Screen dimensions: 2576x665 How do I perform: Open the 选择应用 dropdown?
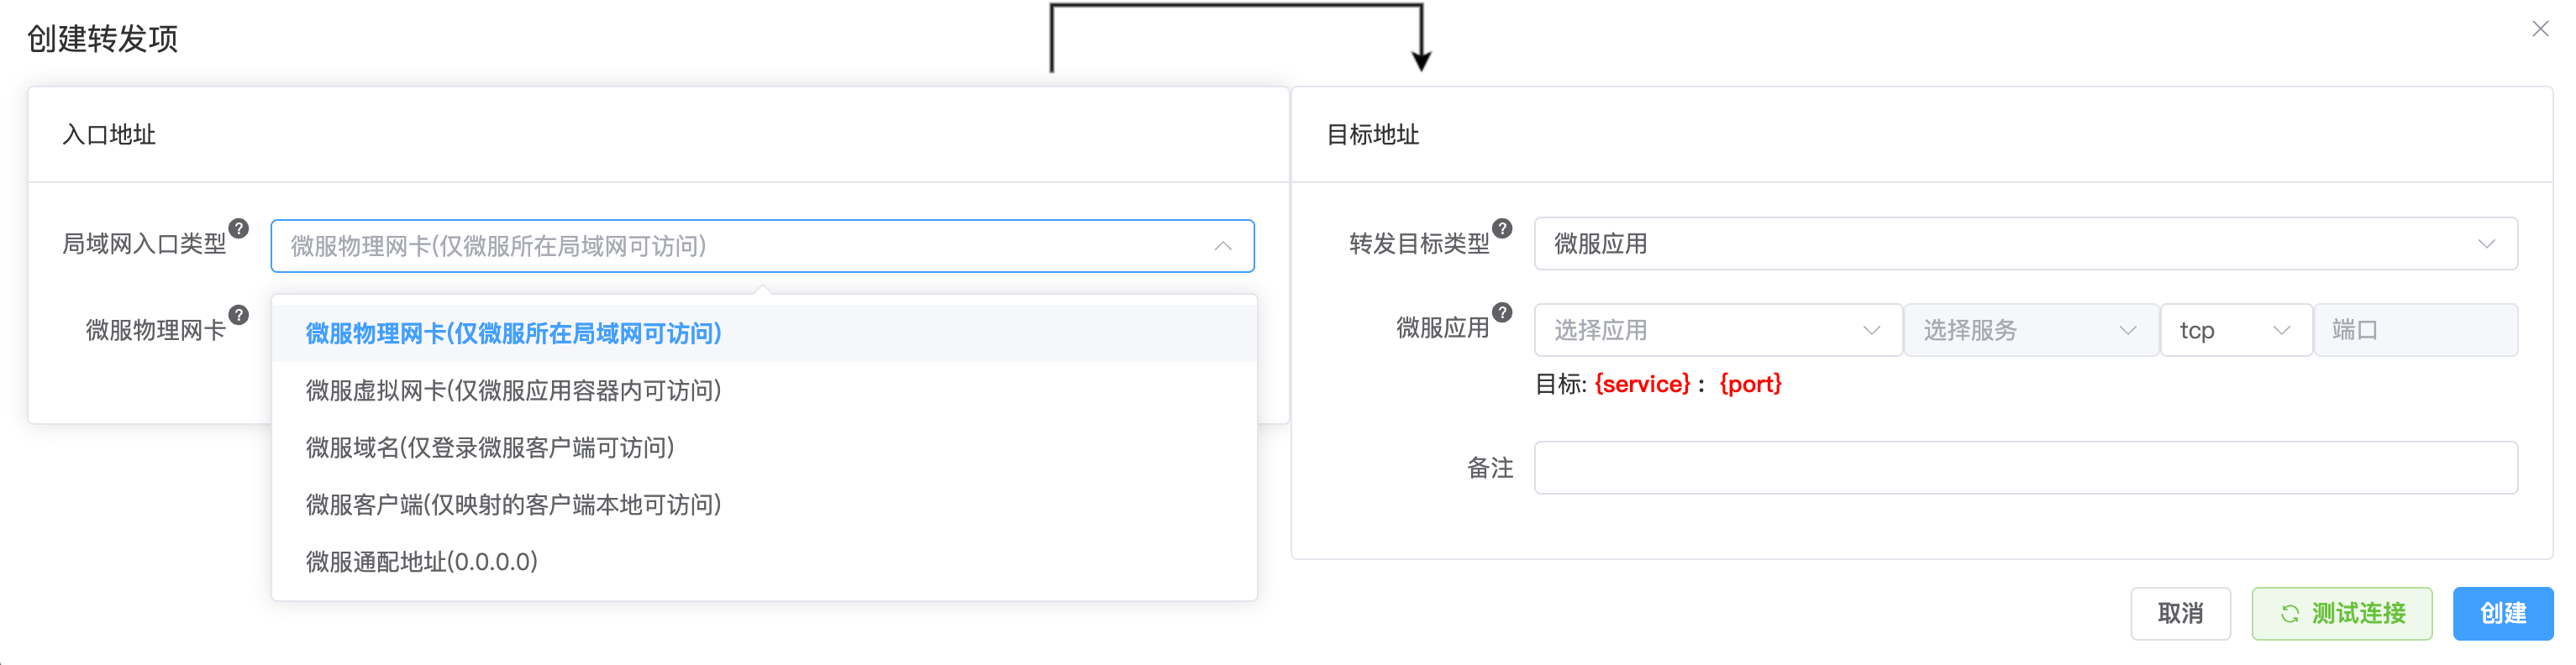point(1717,330)
